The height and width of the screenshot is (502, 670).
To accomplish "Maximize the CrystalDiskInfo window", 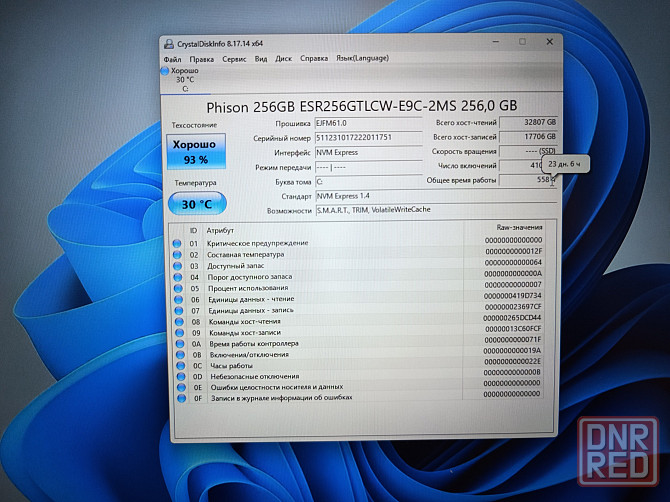I will coord(522,42).
